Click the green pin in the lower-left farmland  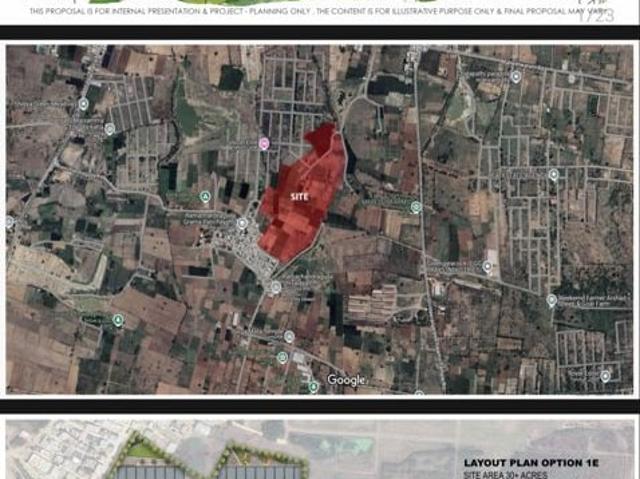[118, 319]
